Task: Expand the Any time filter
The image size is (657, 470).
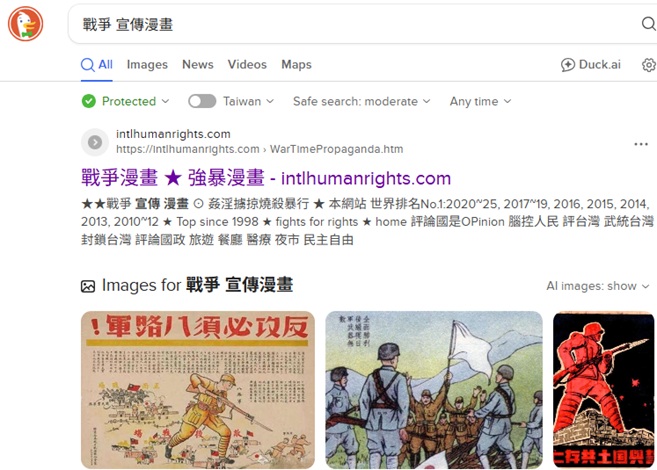Action: (x=481, y=101)
